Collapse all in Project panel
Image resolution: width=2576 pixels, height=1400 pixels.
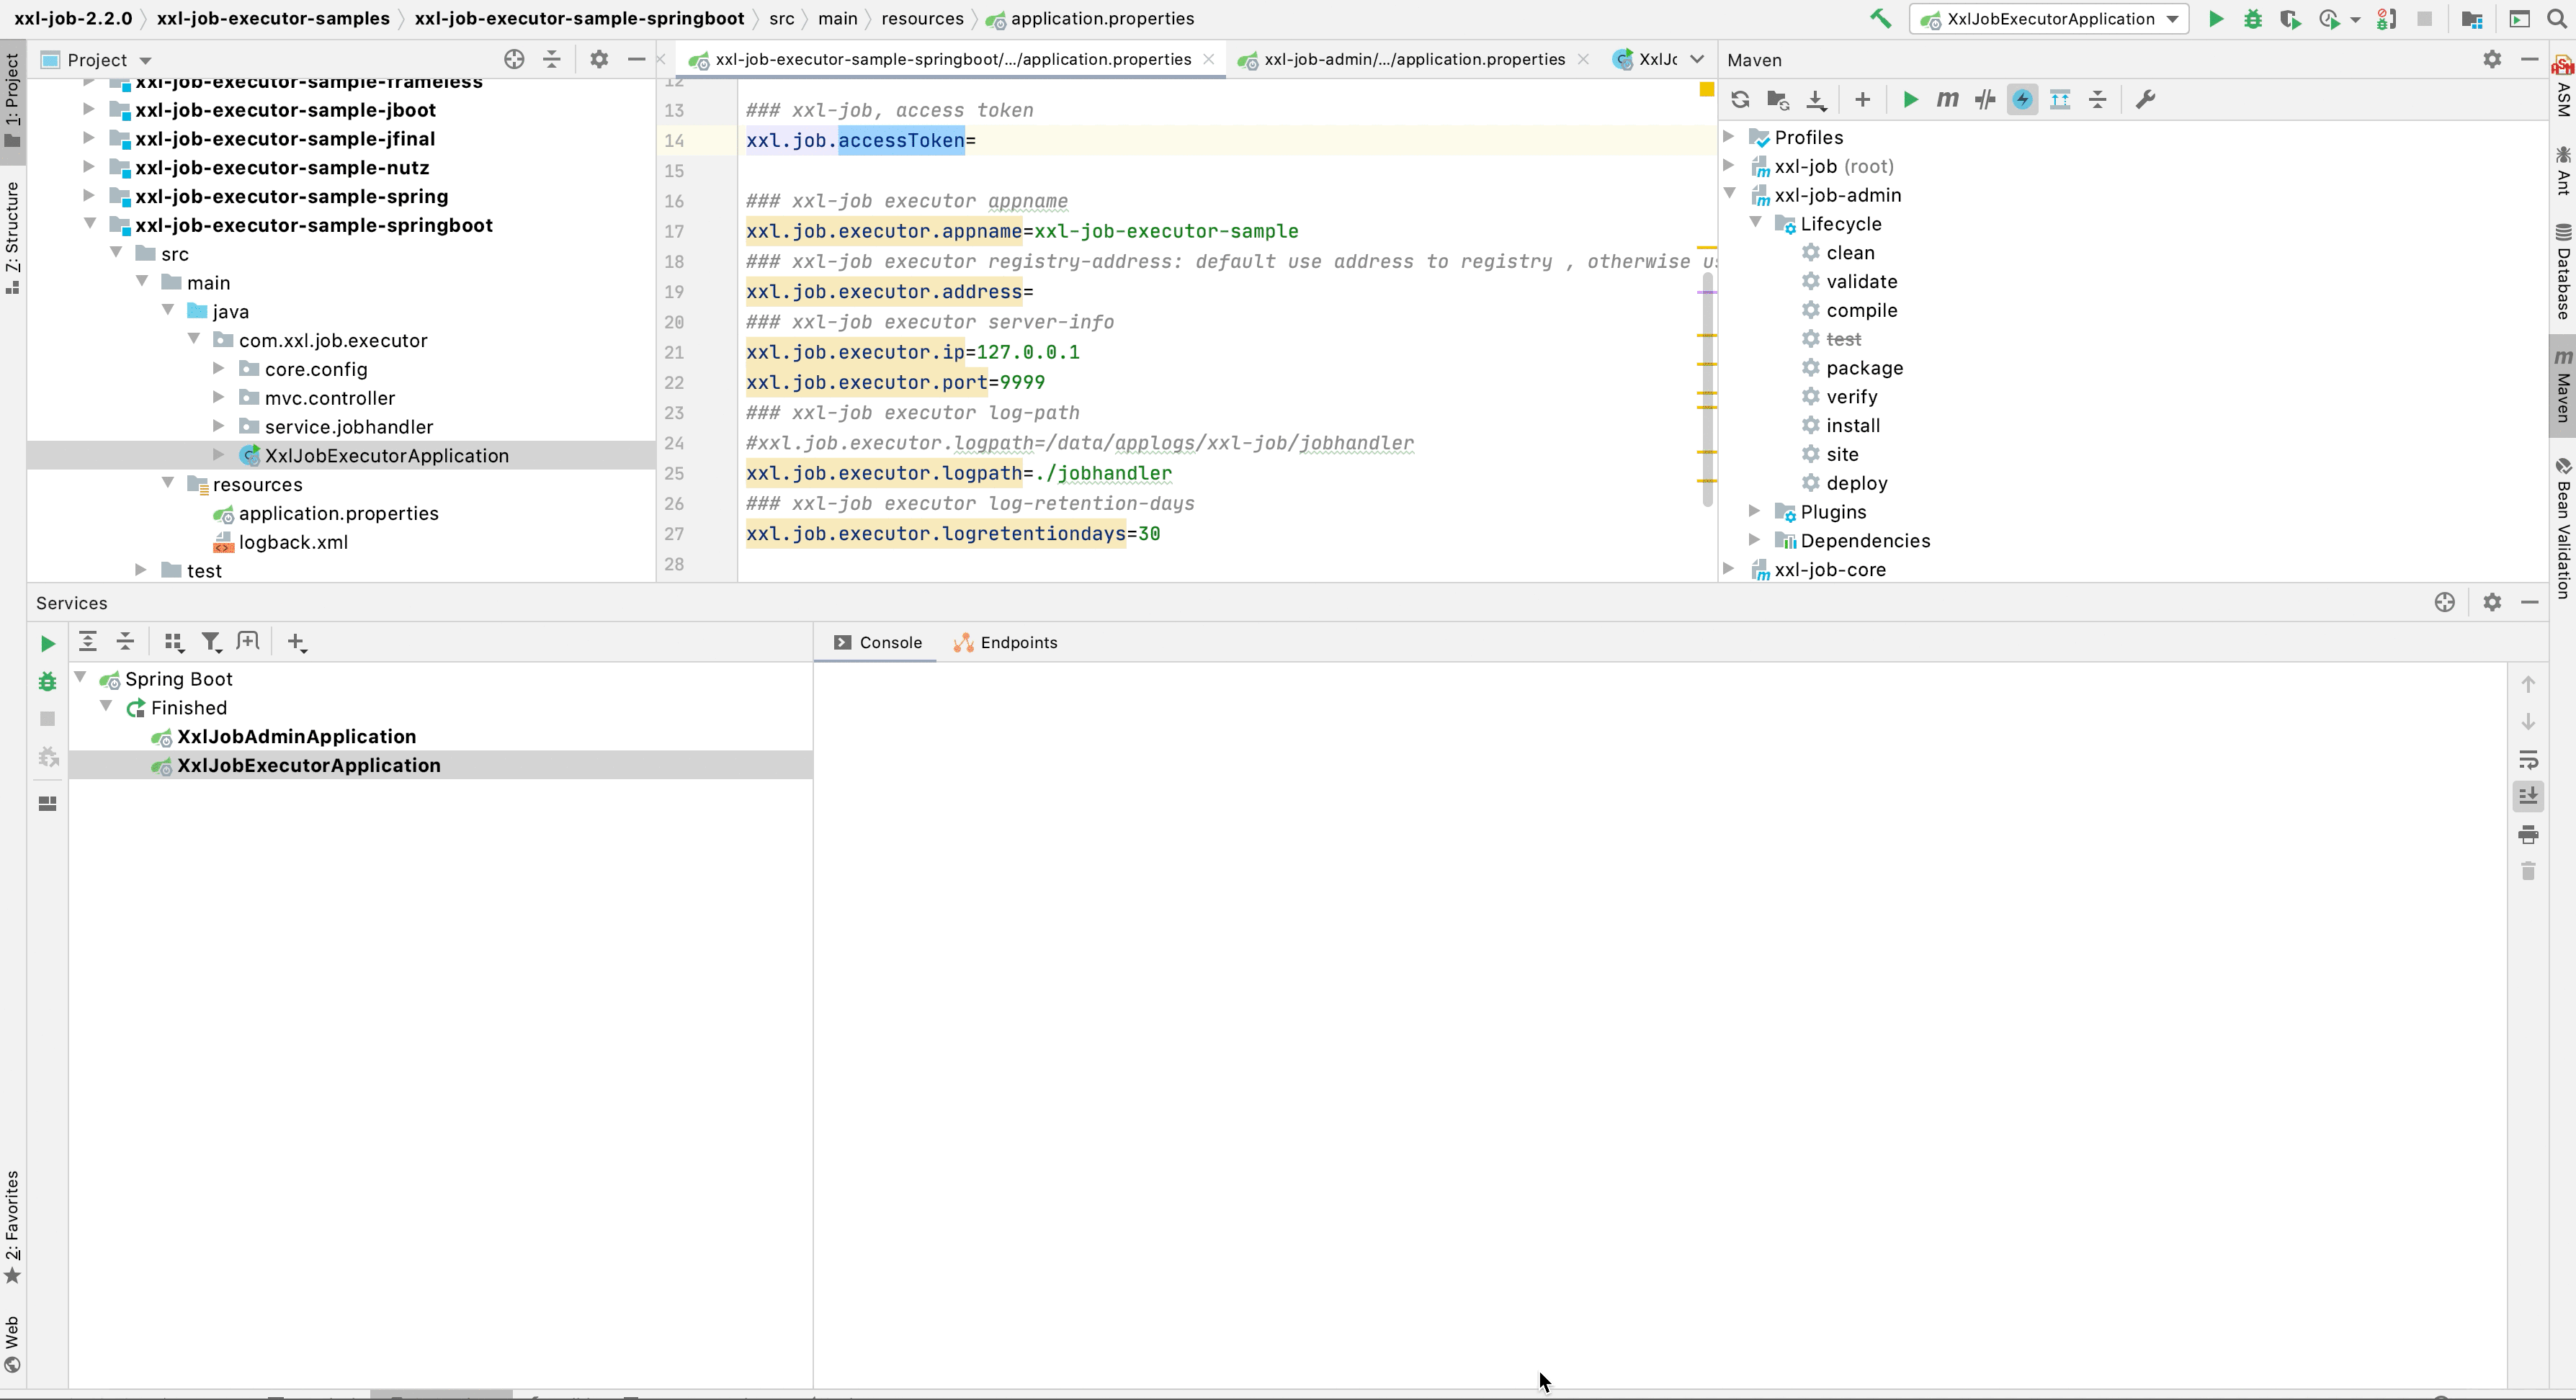pos(551,59)
